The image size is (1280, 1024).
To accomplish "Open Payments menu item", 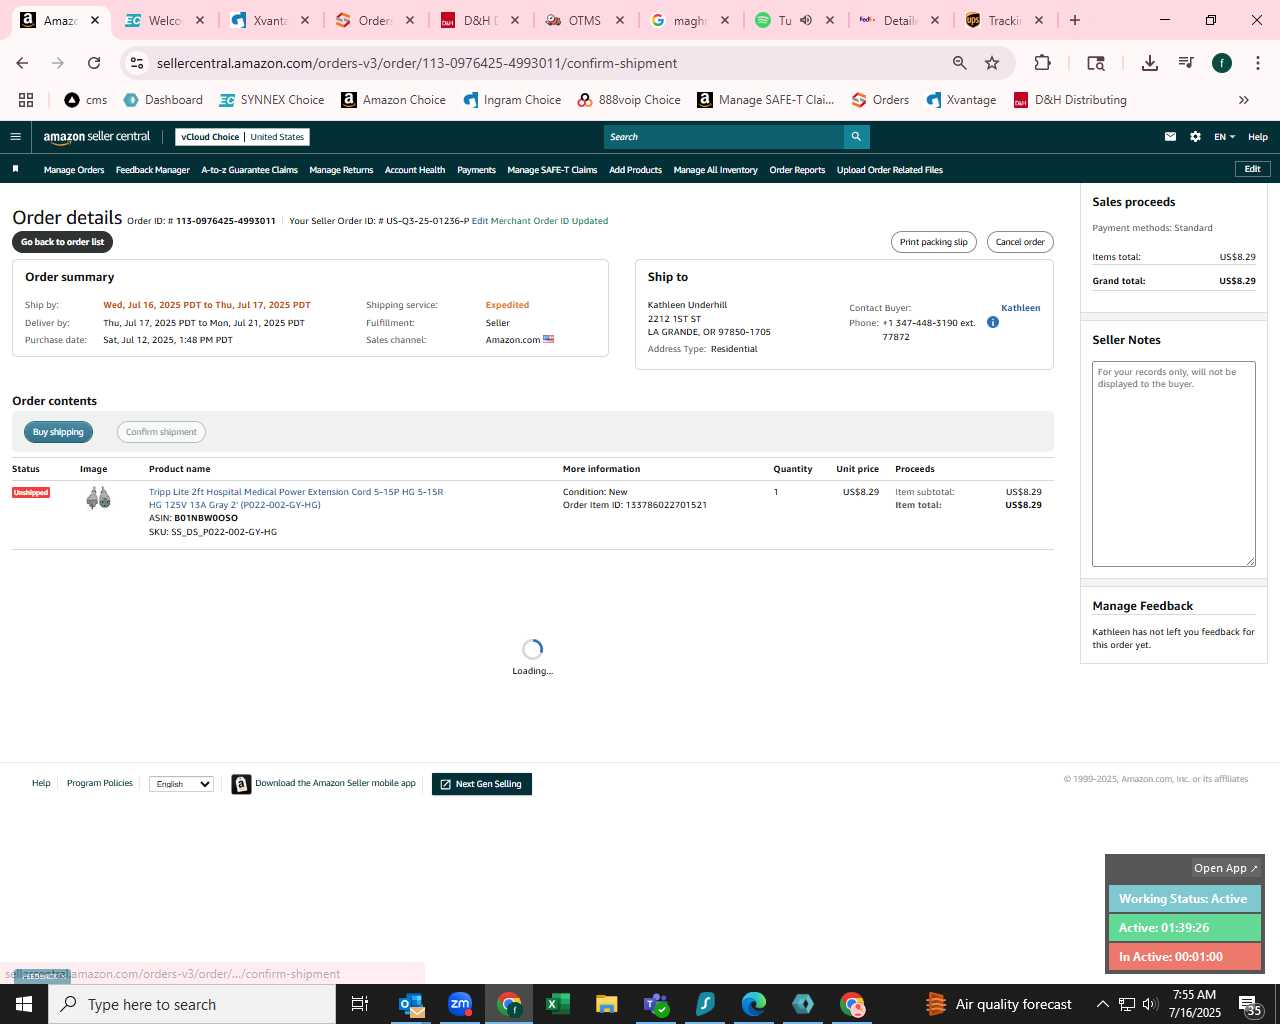I will (x=476, y=170).
